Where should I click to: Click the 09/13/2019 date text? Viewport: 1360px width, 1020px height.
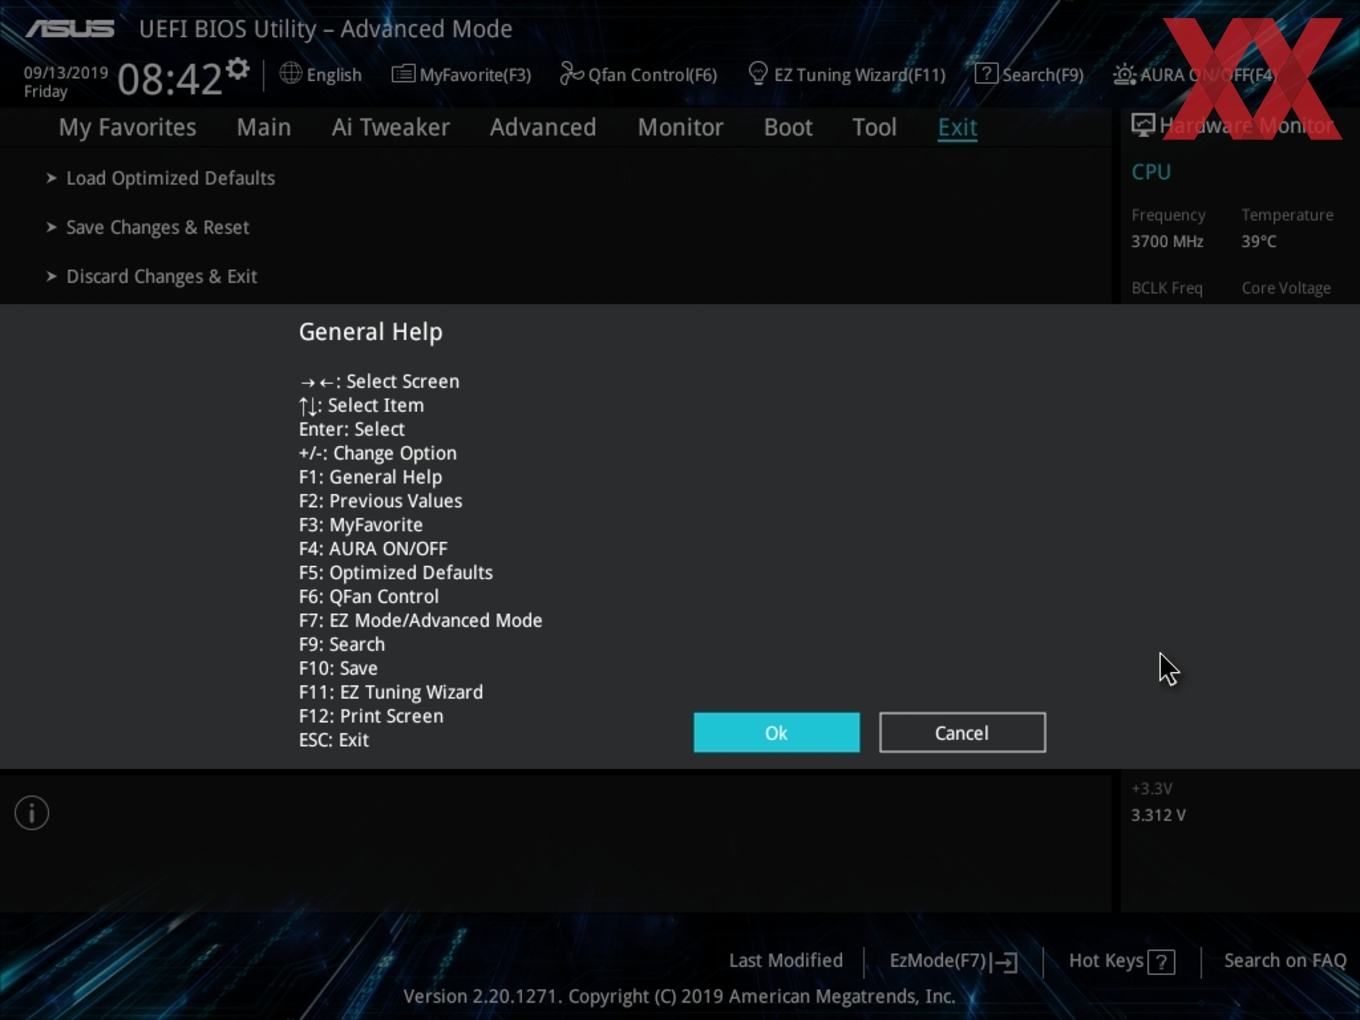(x=66, y=73)
